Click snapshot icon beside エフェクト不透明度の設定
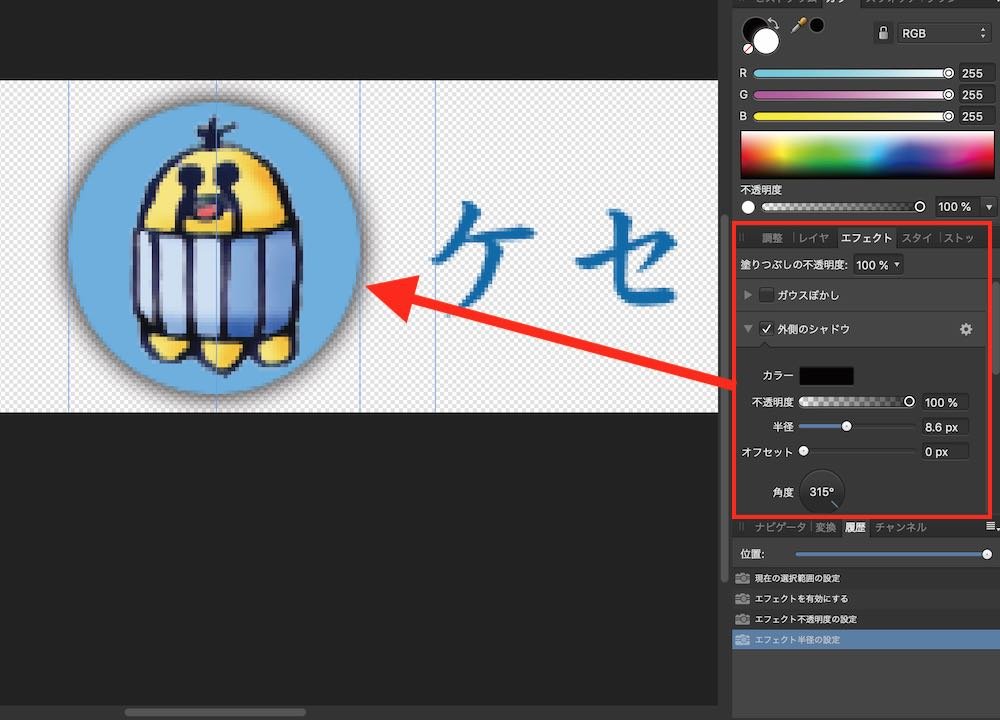Screen dimensions: 1000x720 (x=742, y=619)
